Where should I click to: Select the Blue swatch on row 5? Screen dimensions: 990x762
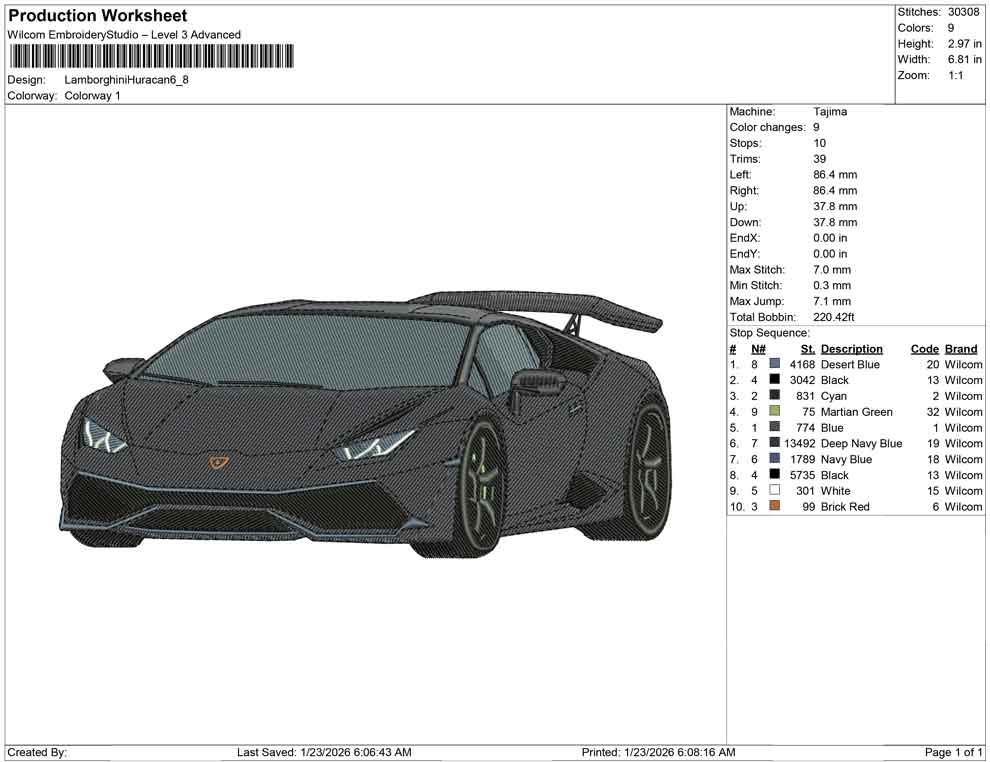774,428
